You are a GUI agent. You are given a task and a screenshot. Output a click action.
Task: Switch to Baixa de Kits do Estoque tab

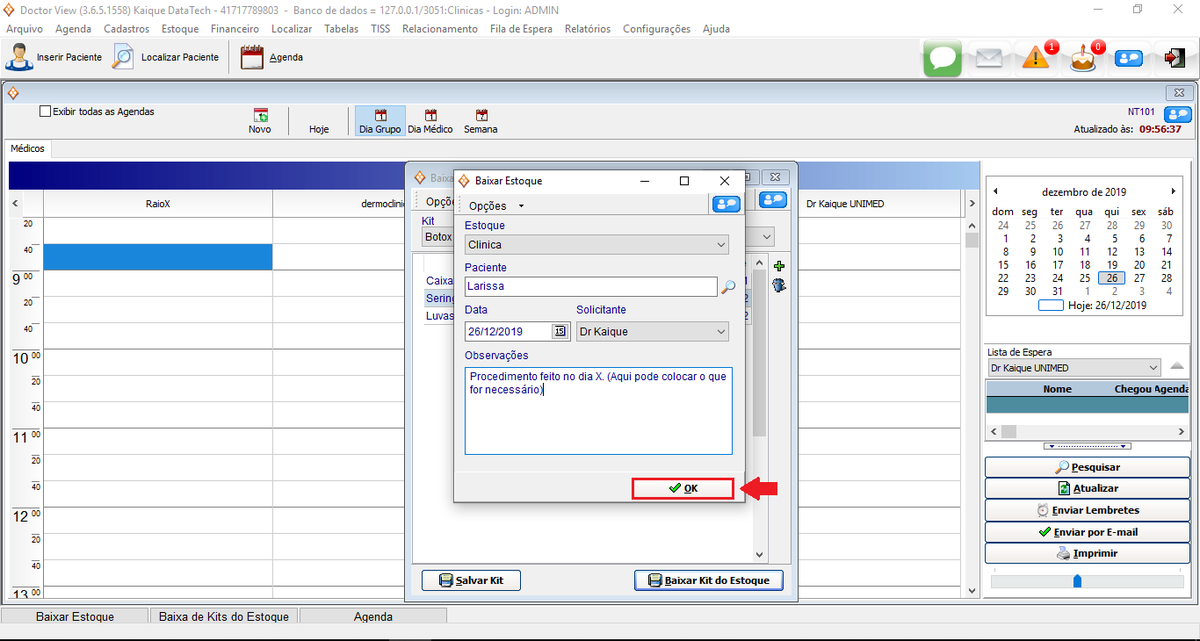[x=223, y=616]
